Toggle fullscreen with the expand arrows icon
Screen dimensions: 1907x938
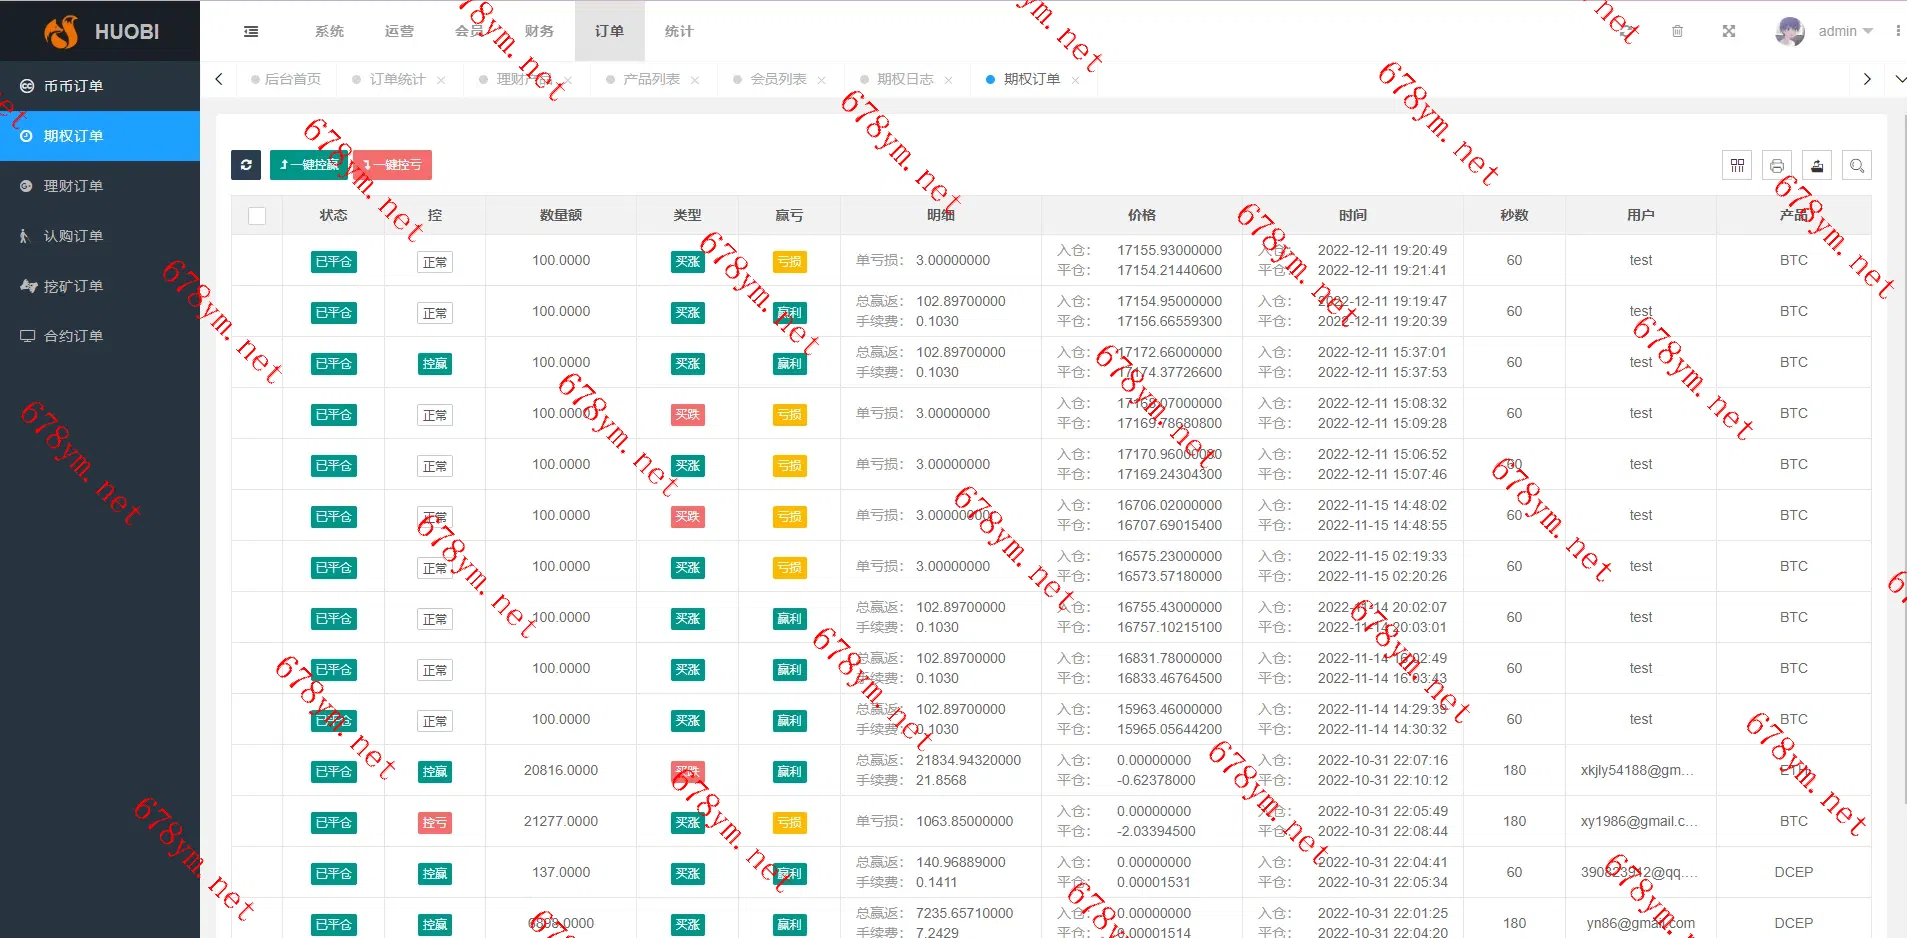[x=1728, y=31]
